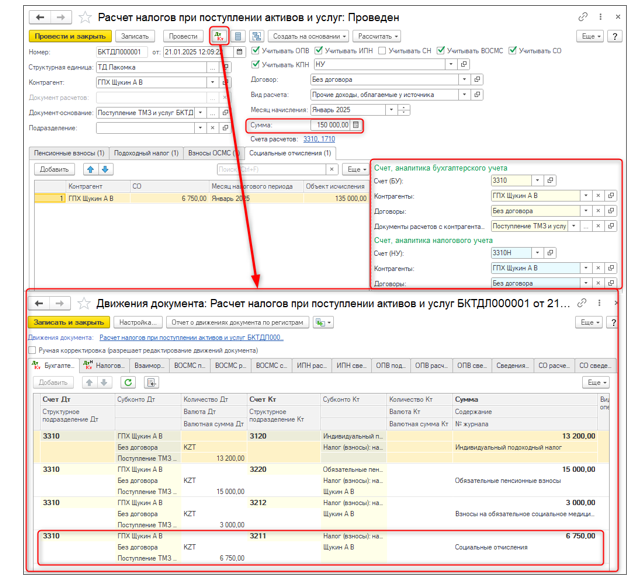This screenshot has width=643, height=583.
Task: Select row with ГПХ Щукин 6 750,00
Action: (x=201, y=198)
